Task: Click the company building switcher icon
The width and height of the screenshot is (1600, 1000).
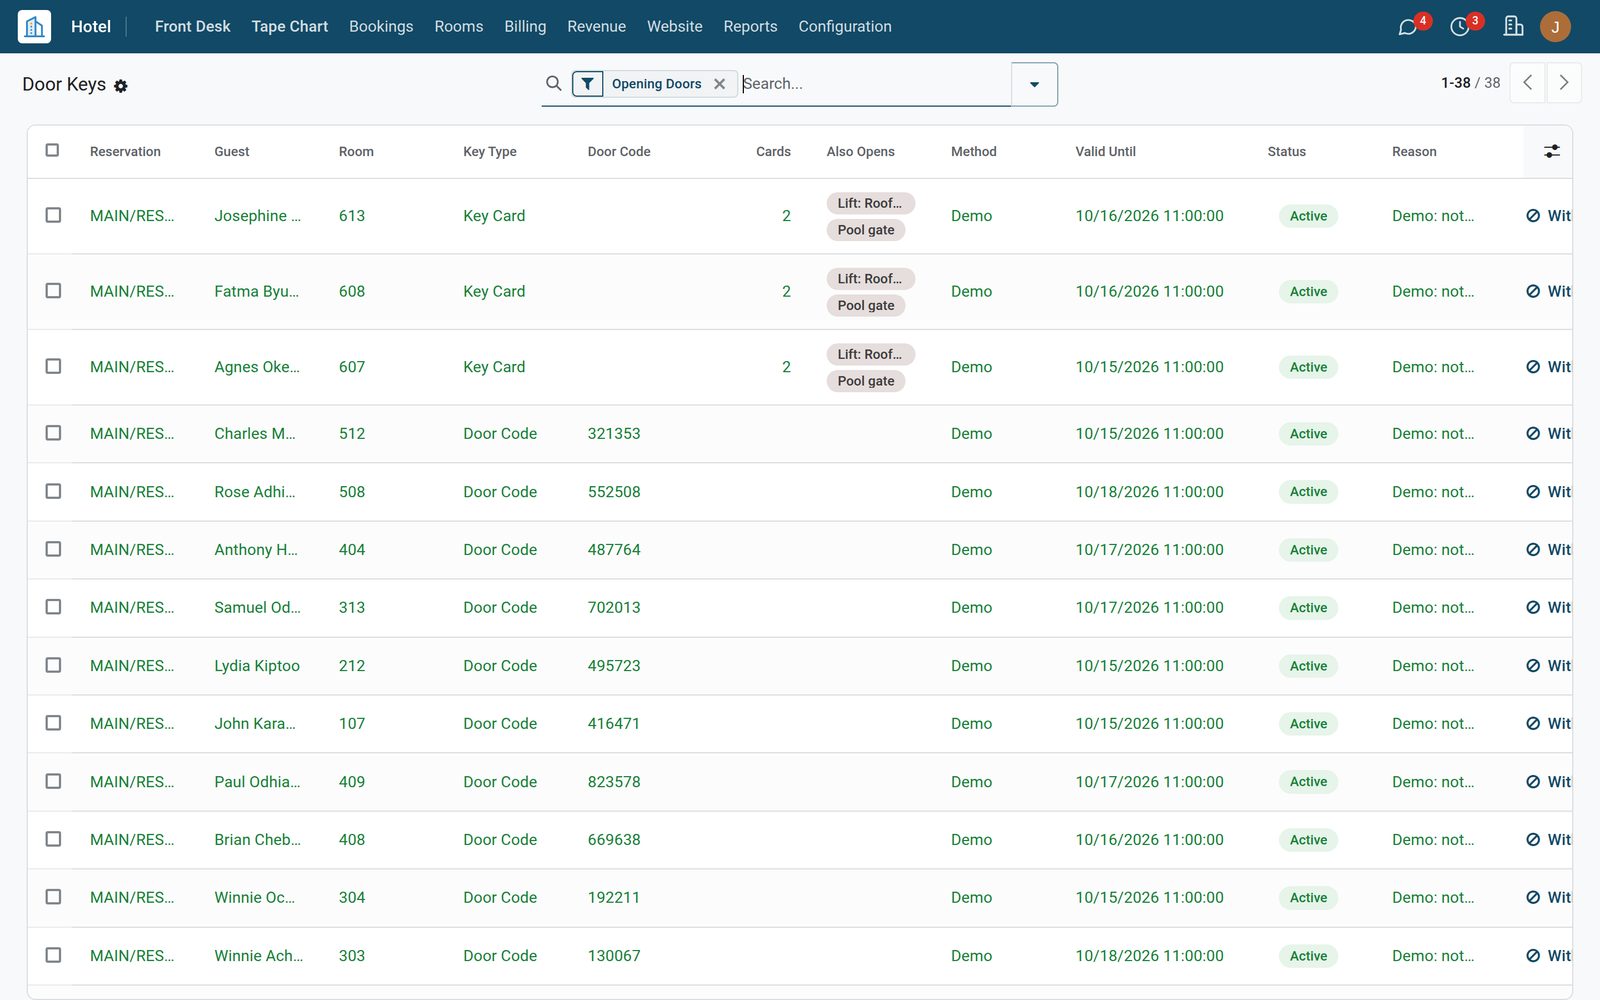Action: tap(1514, 26)
